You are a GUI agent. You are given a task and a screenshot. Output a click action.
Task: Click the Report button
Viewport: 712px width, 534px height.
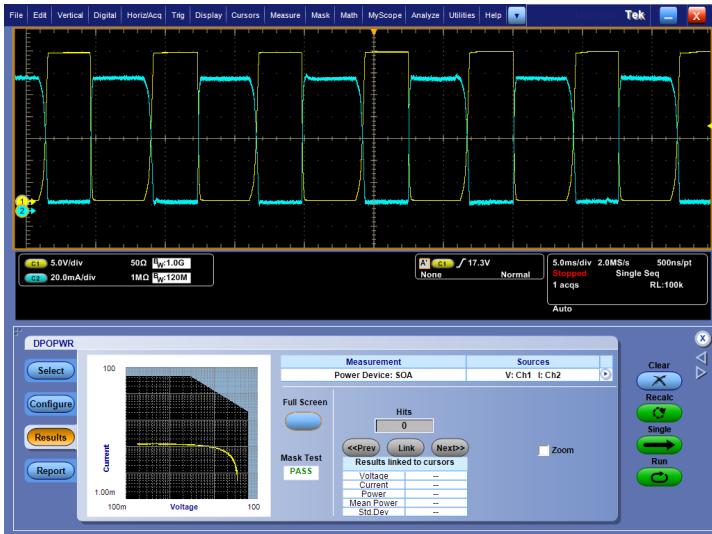51,471
